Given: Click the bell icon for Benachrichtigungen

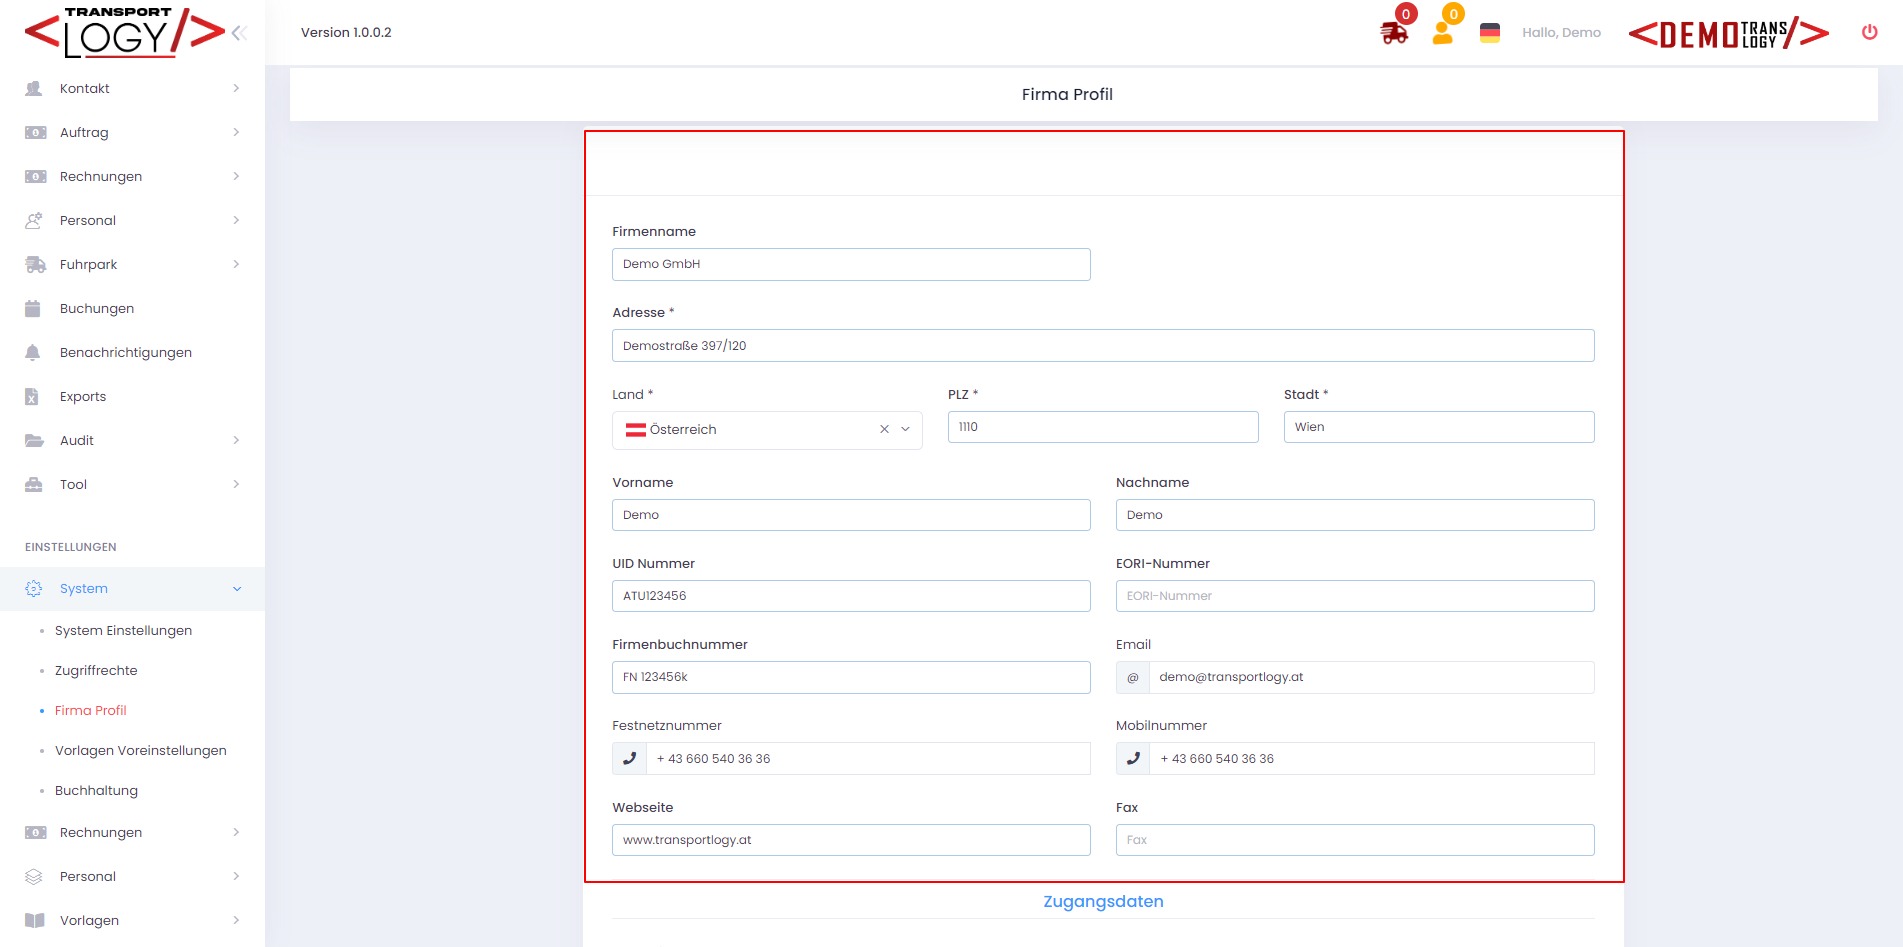Looking at the screenshot, I should [33, 352].
